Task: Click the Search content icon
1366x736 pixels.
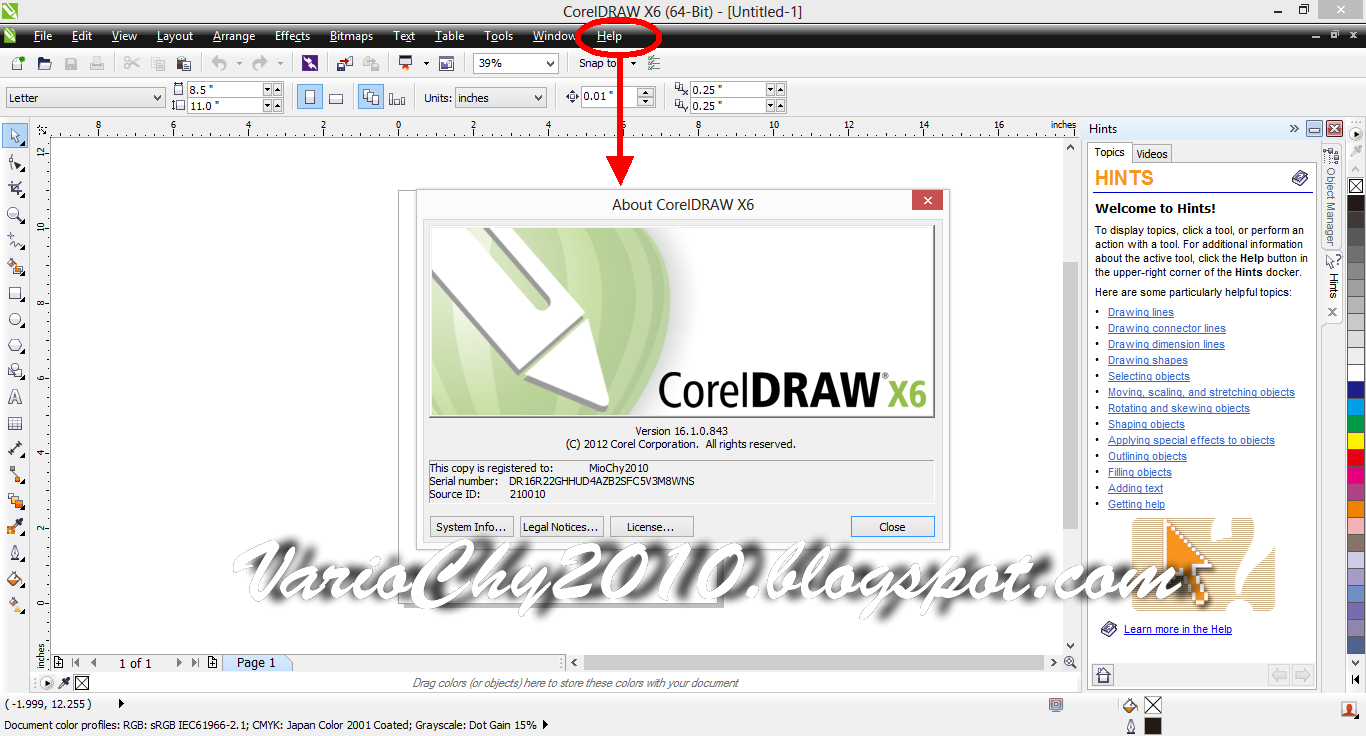Action: (x=310, y=63)
